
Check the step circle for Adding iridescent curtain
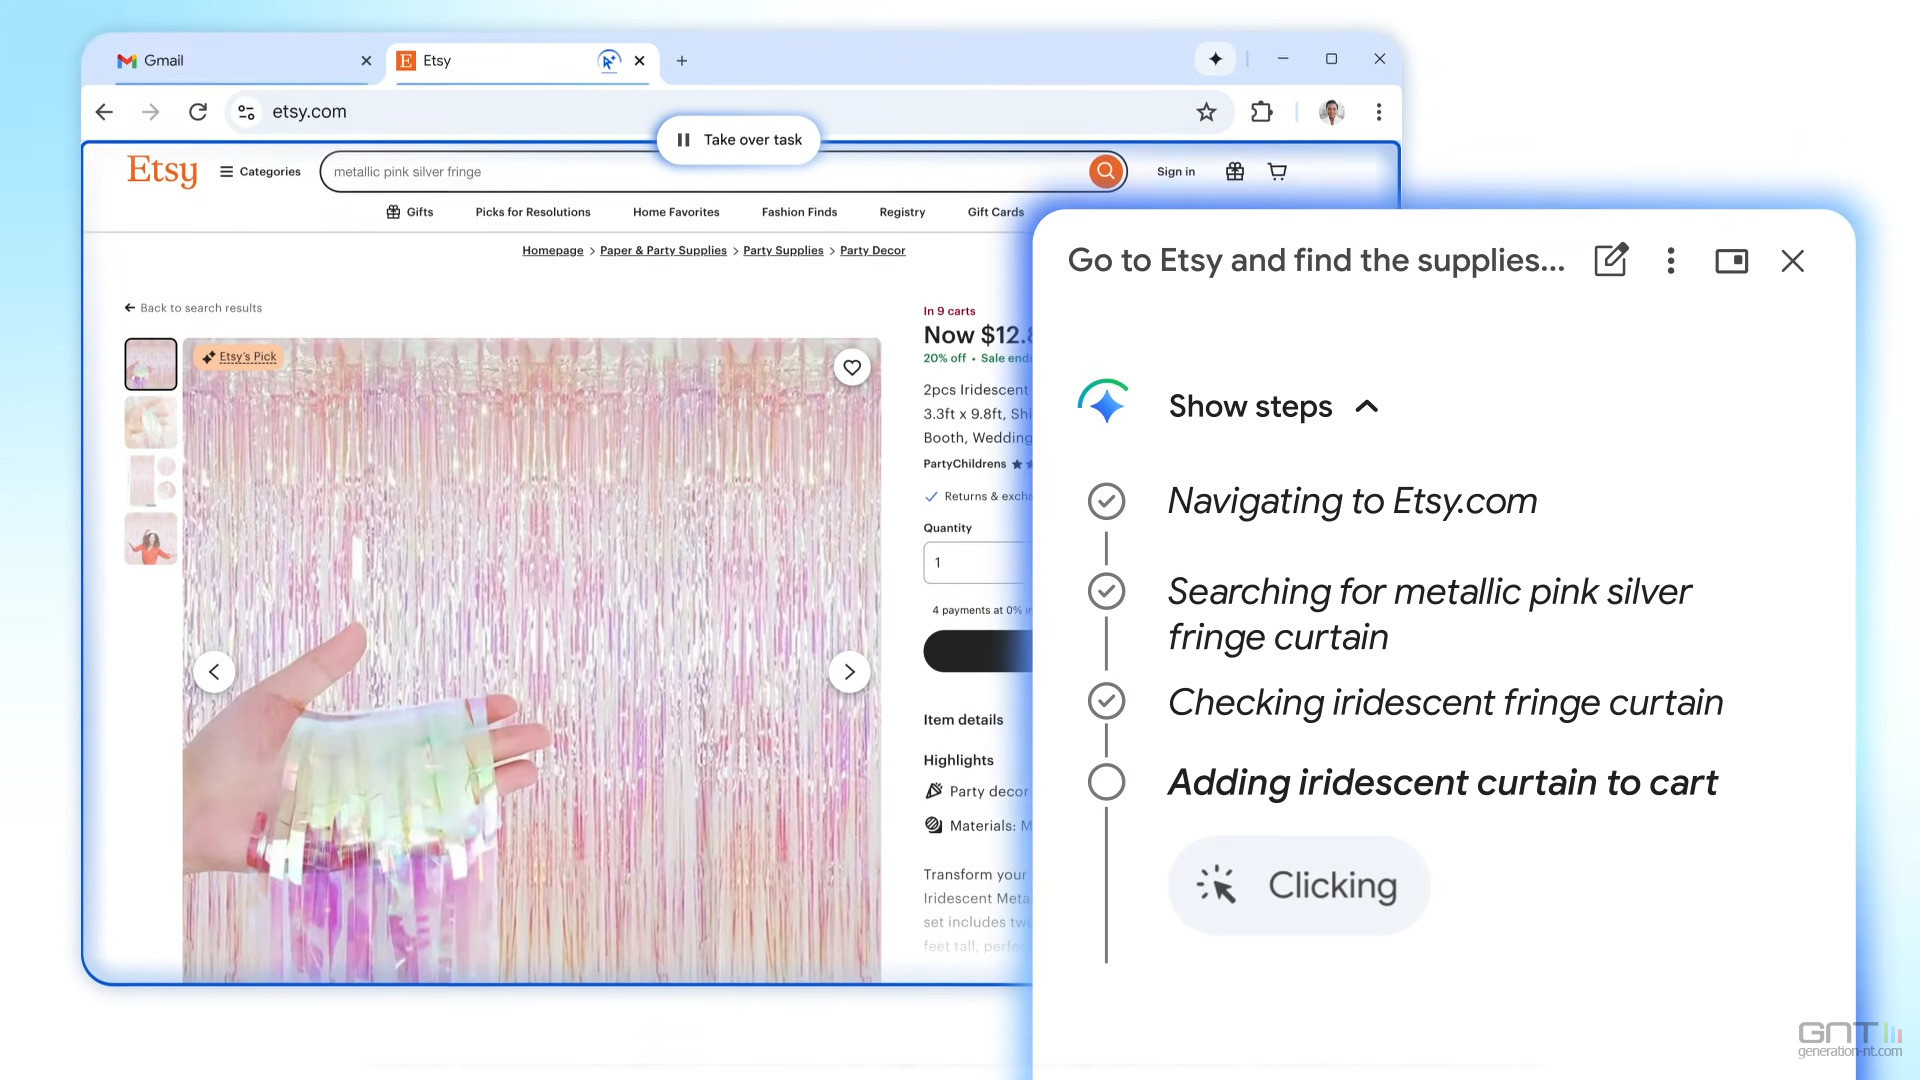coord(1105,782)
